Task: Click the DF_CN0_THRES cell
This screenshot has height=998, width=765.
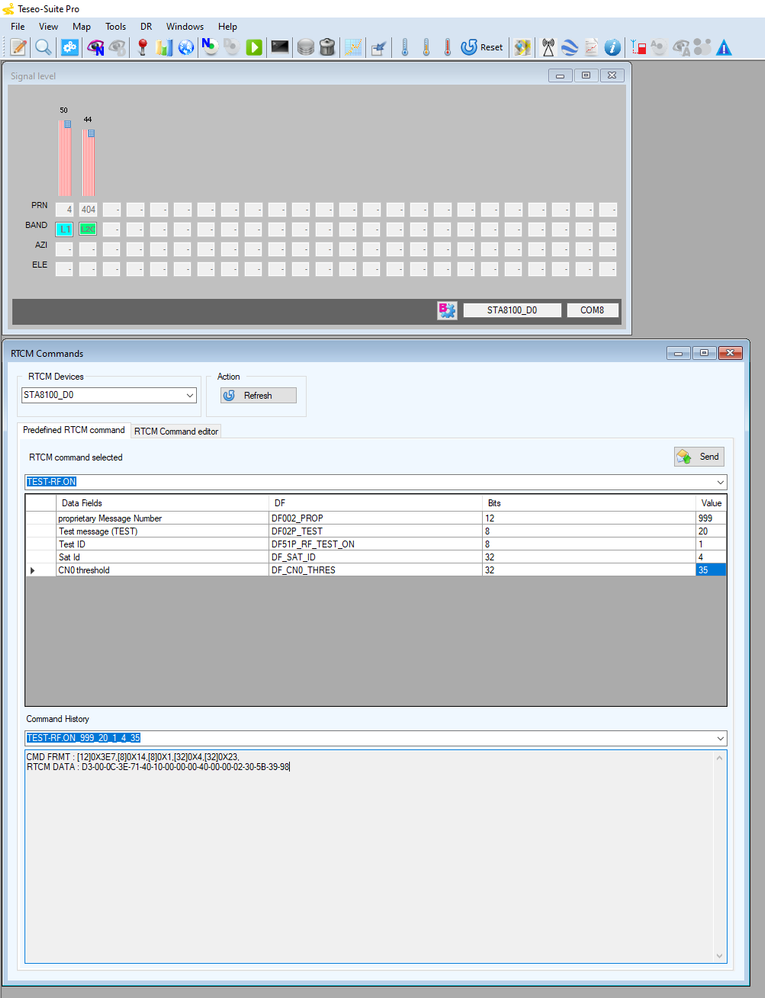Action: pyautogui.click(x=375, y=570)
